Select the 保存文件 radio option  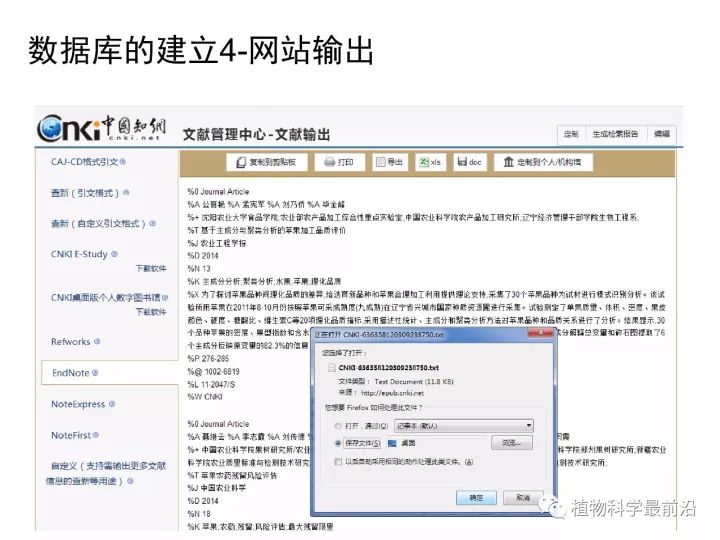[x=338, y=443]
